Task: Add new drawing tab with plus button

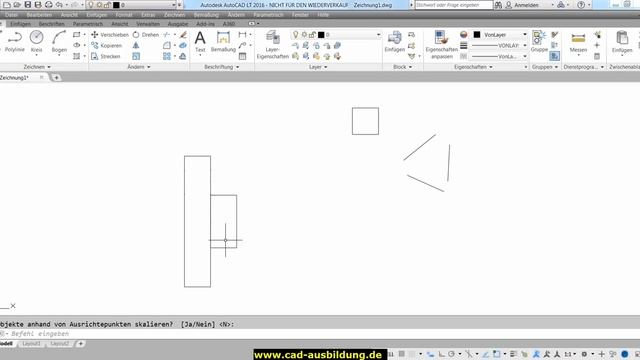Action: tap(56, 78)
